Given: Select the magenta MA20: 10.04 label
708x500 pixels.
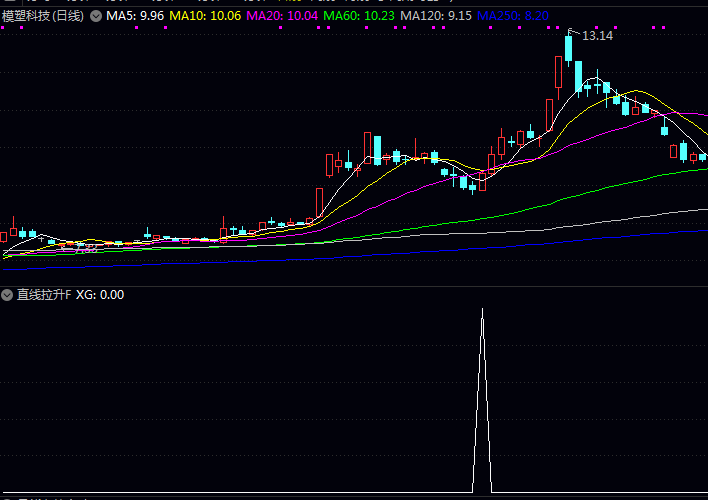Looking at the screenshot, I should pyautogui.click(x=282, y=16).
